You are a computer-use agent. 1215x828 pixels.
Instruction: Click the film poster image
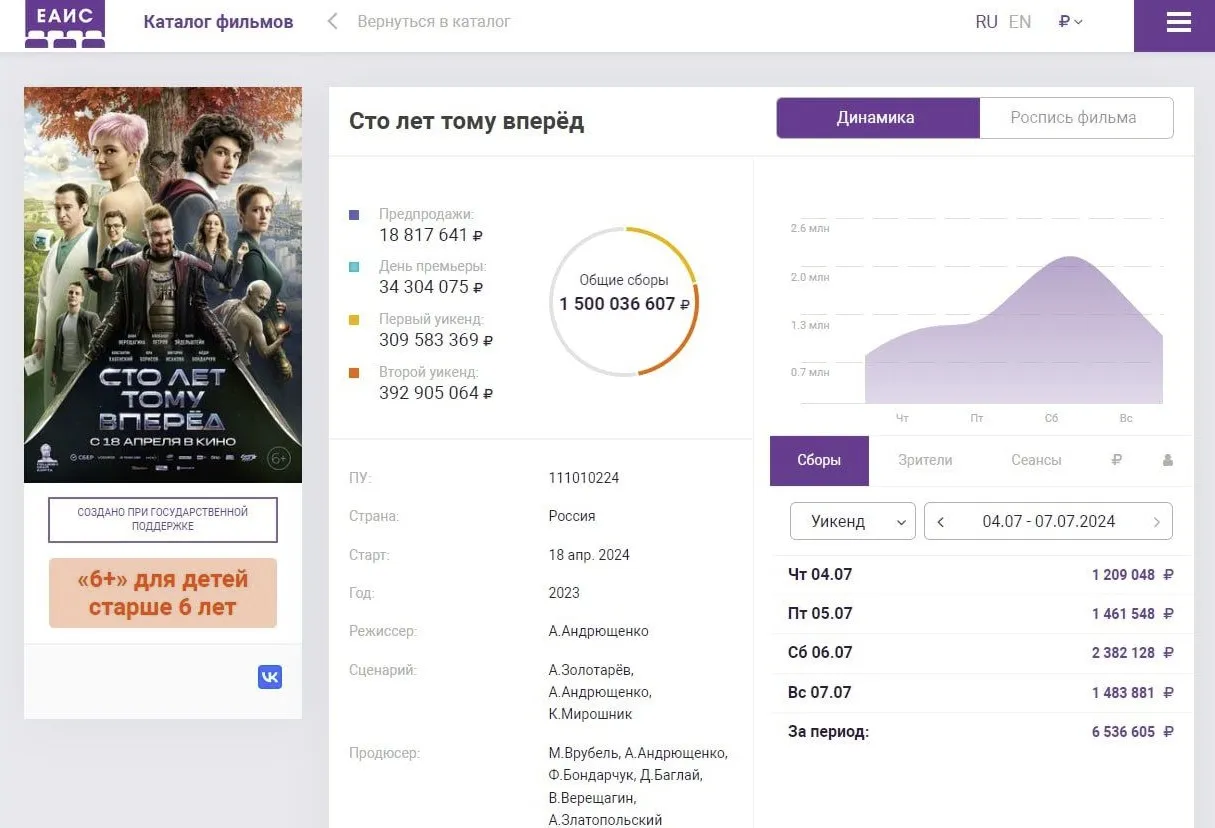click(163, 285)
